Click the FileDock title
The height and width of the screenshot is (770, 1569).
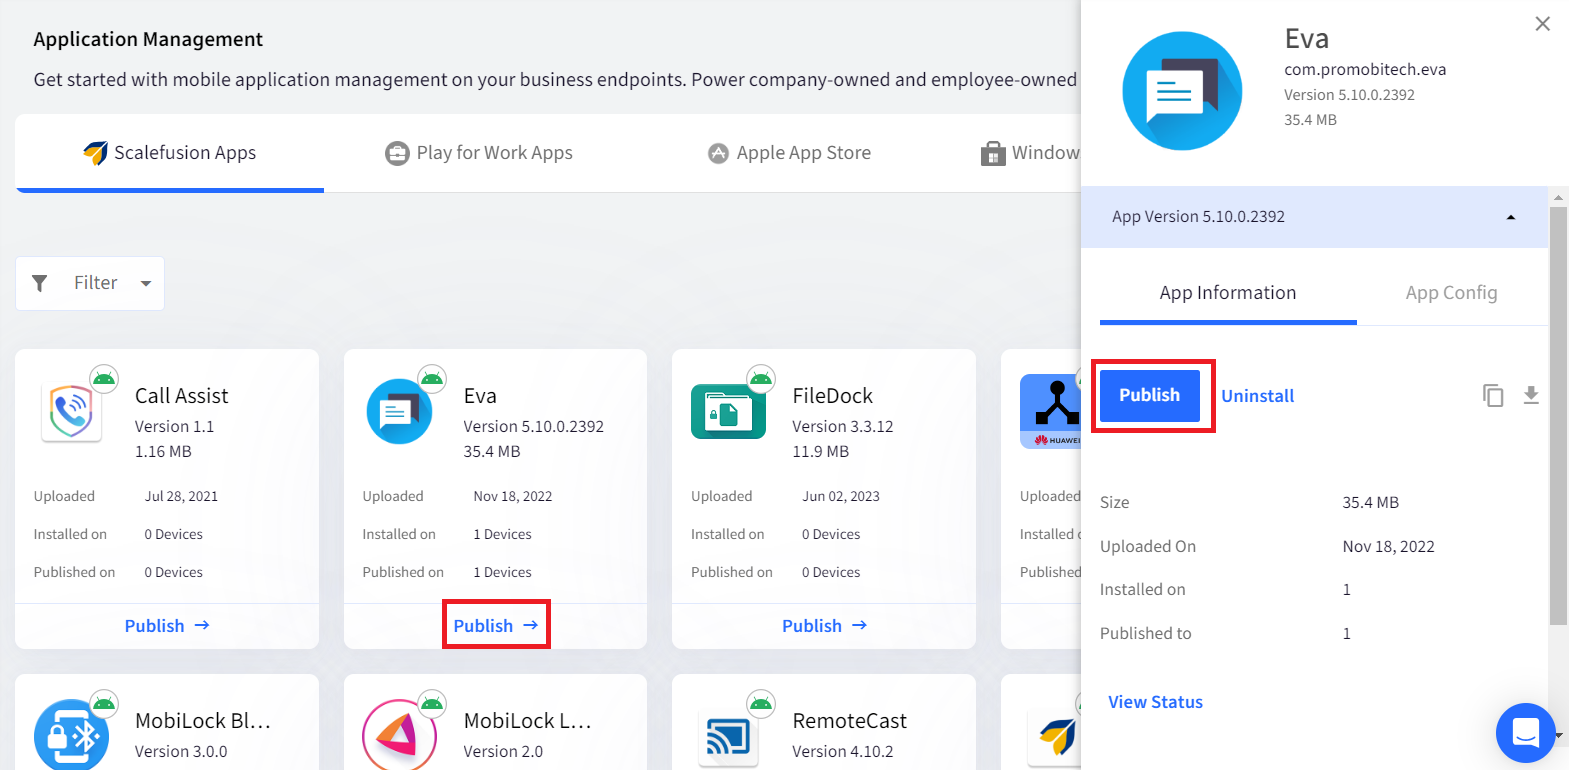(x=833, y=396)
